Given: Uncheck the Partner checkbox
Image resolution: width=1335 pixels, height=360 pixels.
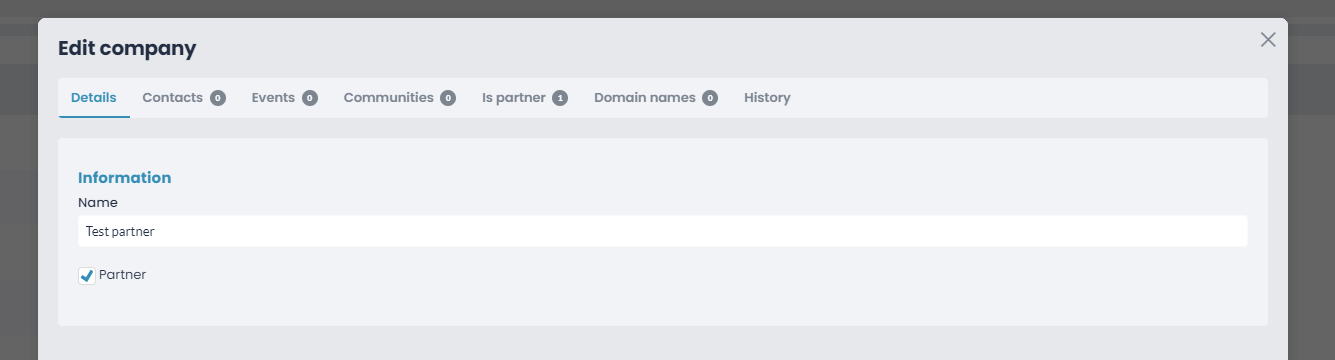Looking at the screenshot, I should [x=87, y=275].
